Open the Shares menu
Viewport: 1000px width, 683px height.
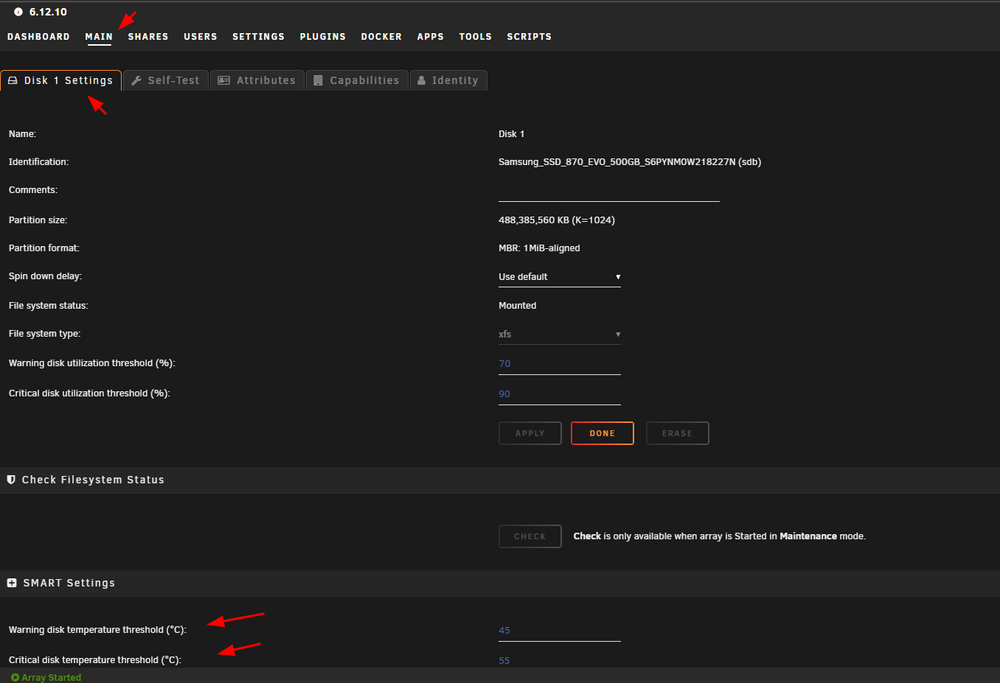(x=148, y=37)
